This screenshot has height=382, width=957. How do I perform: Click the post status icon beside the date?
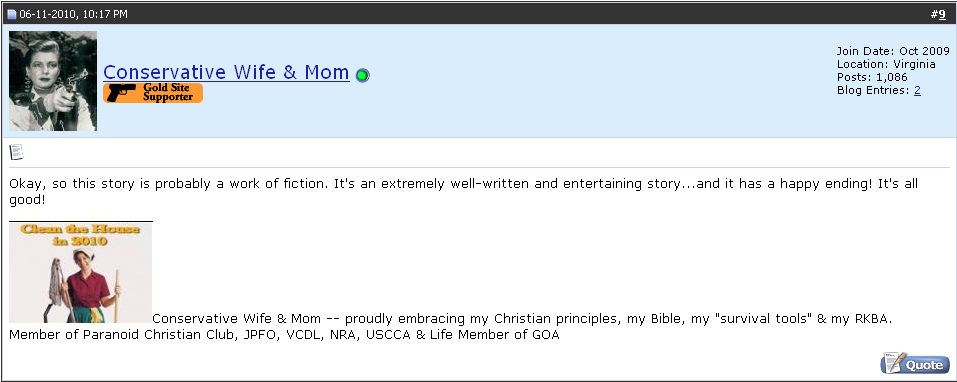pos(12,14)
